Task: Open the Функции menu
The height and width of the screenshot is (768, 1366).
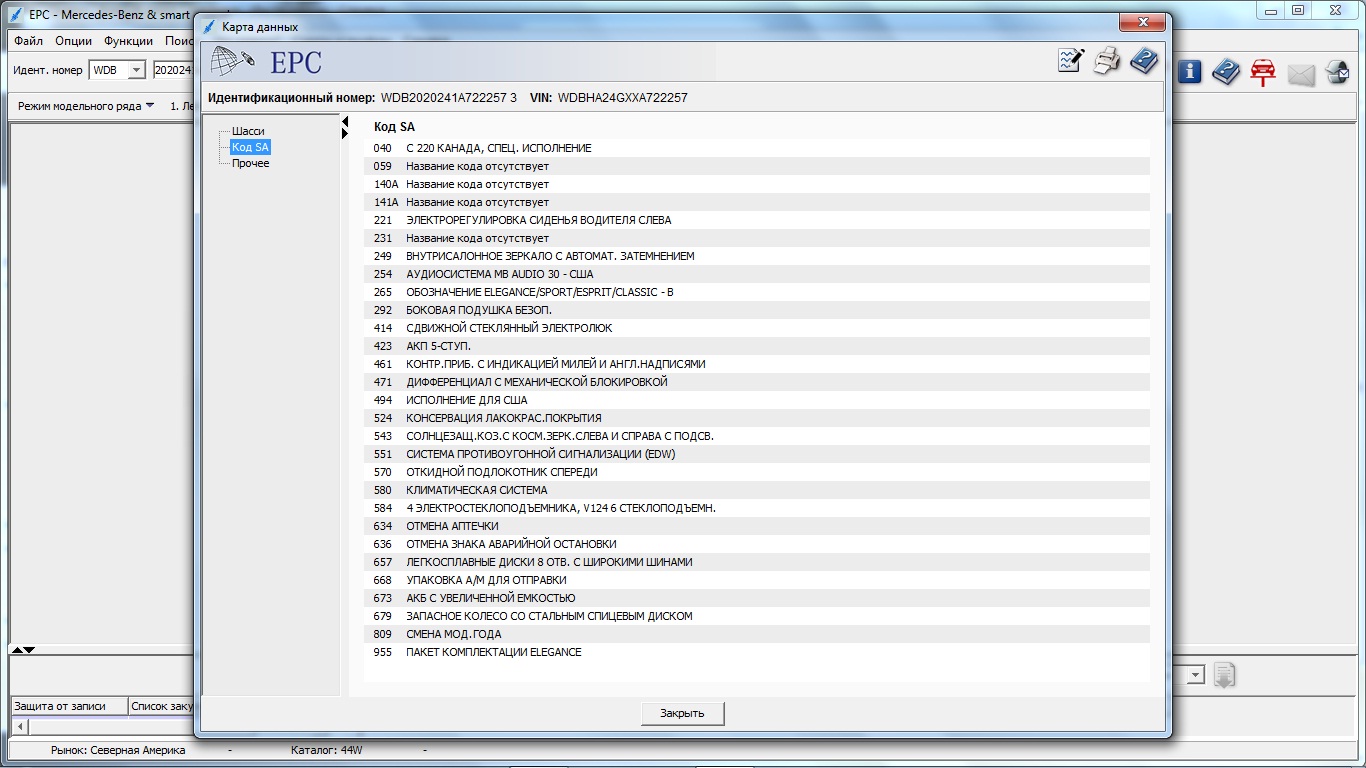Action: [x=129, y=41]
